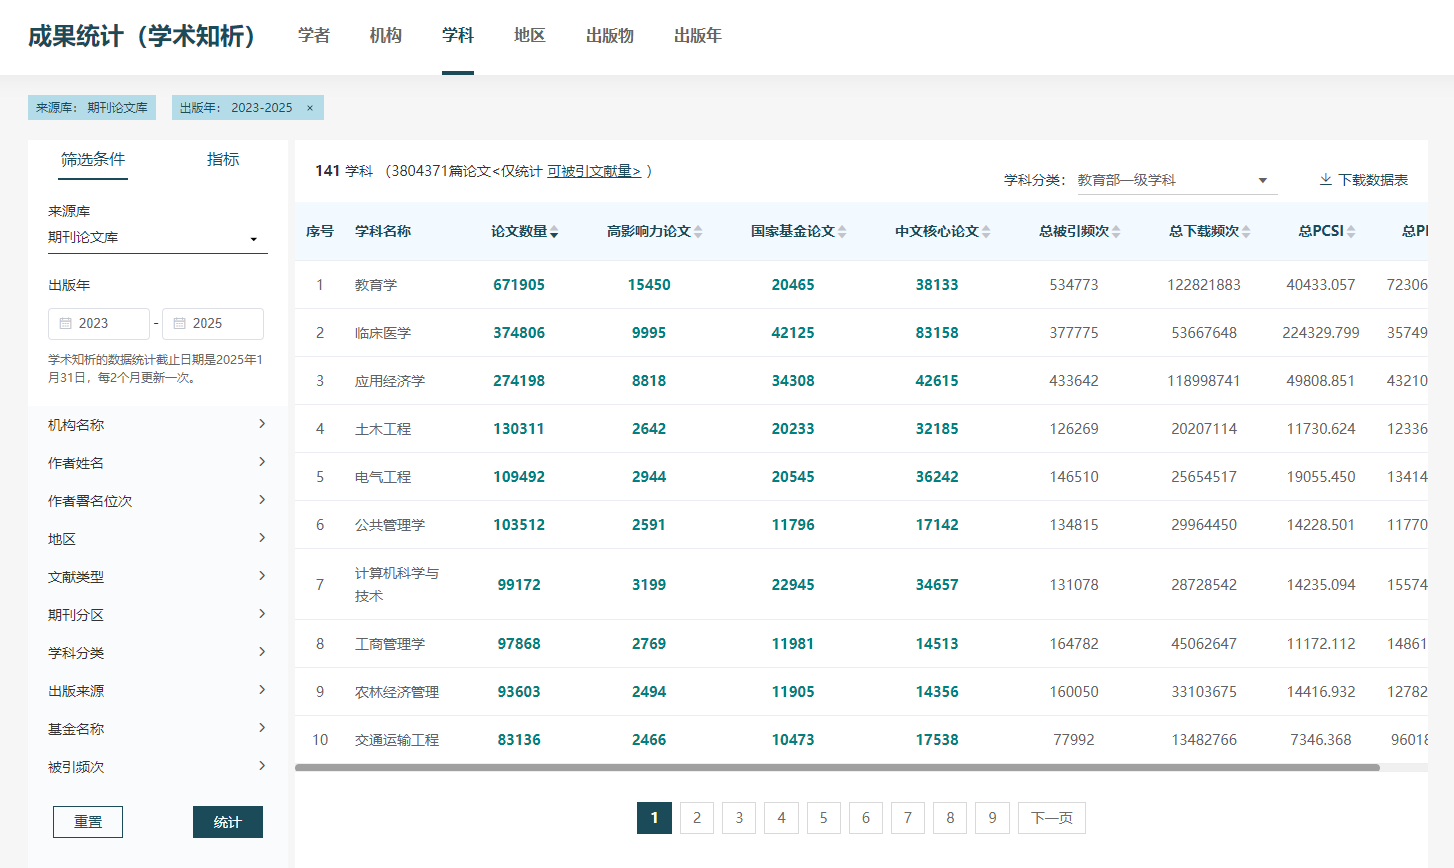The image size is (1454, 868).
Task: Click the 重置 reset button
Action: pyautogui.click(x=88, y=822)
